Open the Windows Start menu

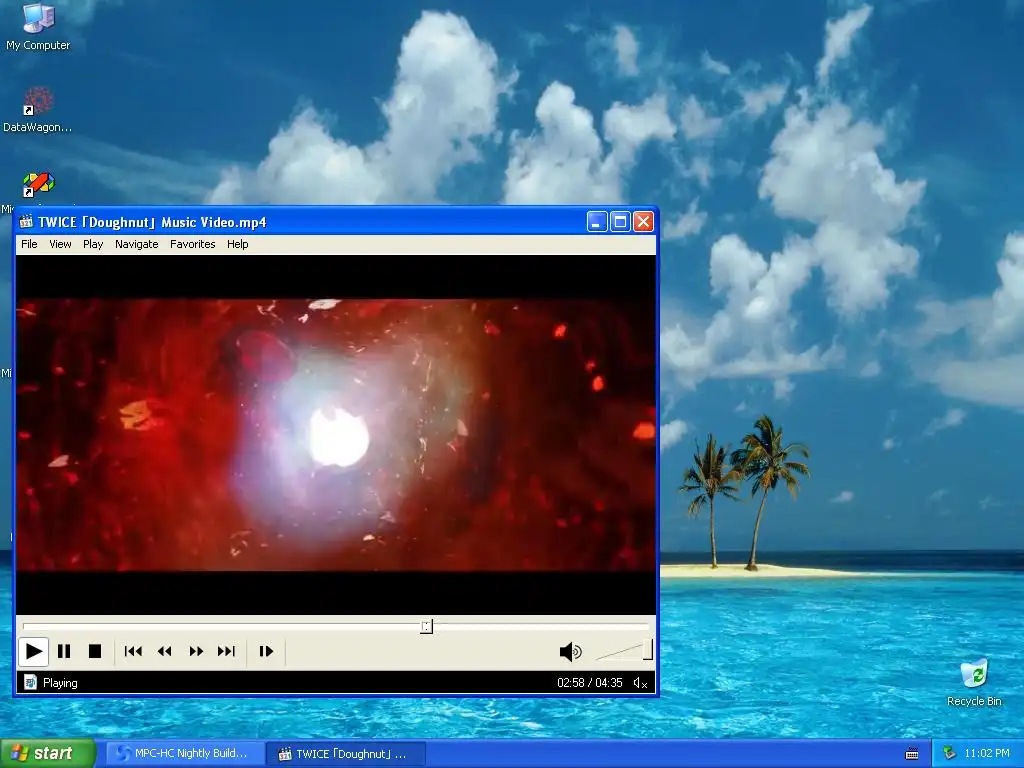pyautogui.click(x=47, y=754)
